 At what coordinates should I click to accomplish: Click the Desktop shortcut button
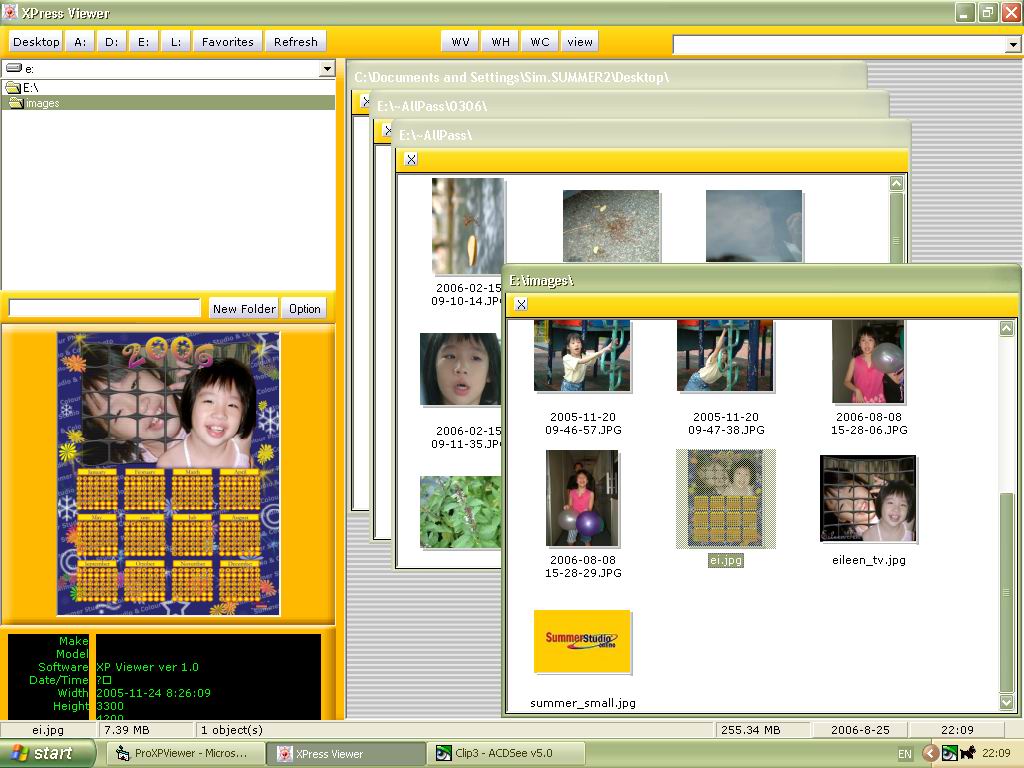click(36, 42)
